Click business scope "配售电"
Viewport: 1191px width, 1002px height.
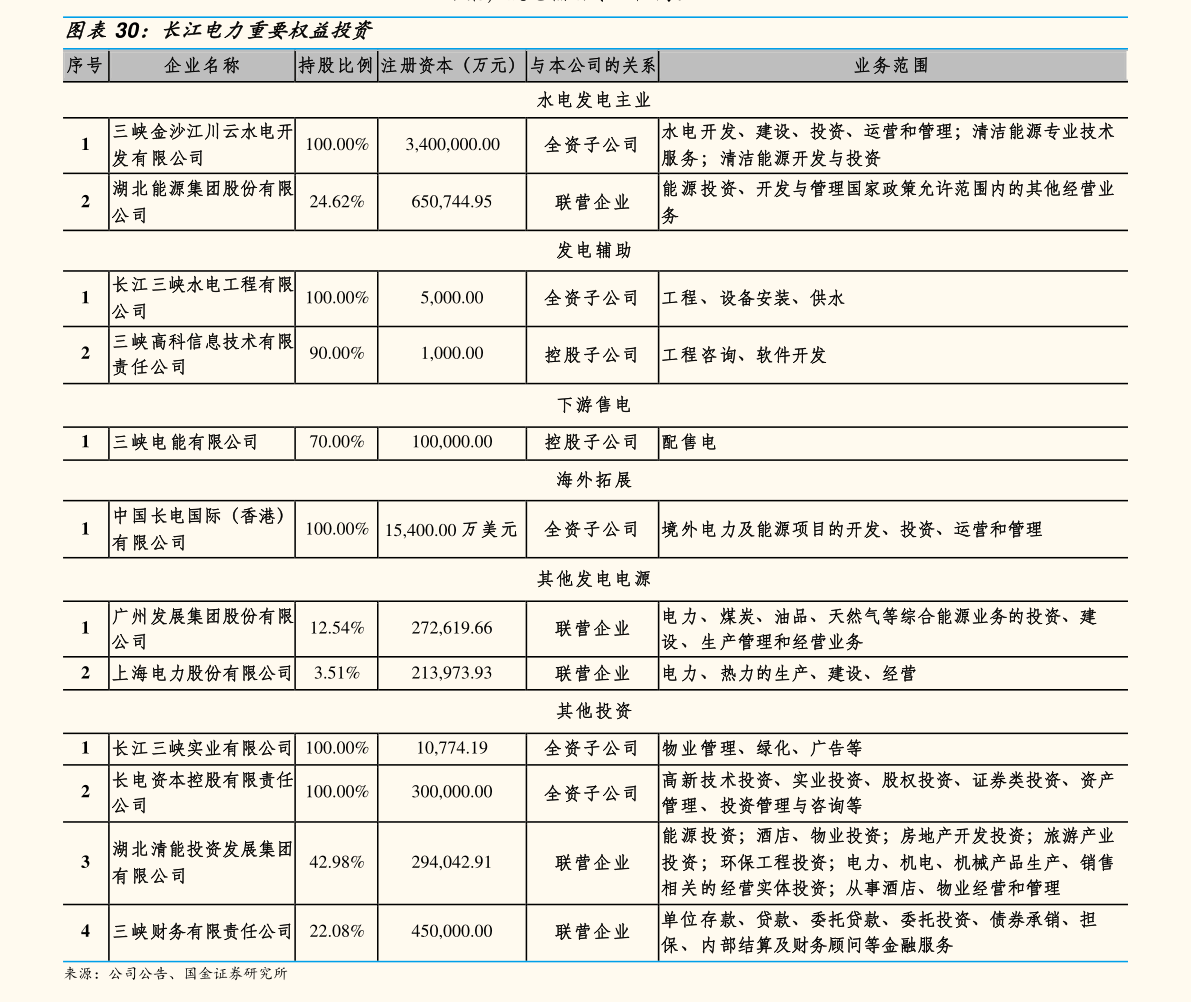pos(689,442)
